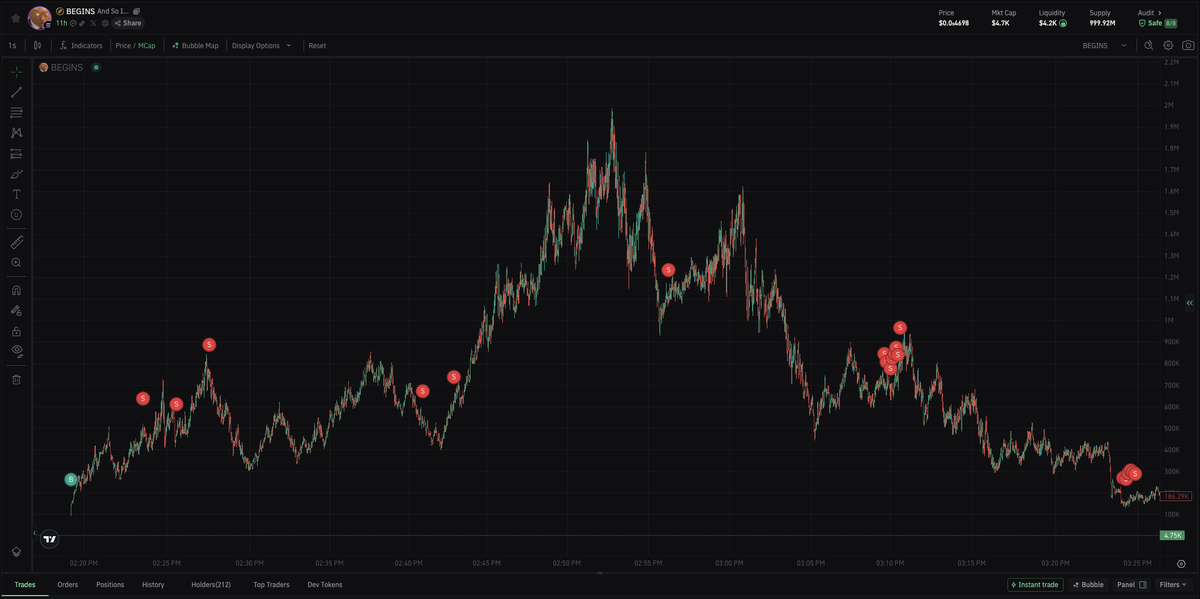Select the Zoom In tool
This screenshot has height=599, width=1200.
(x=16, y=262)
